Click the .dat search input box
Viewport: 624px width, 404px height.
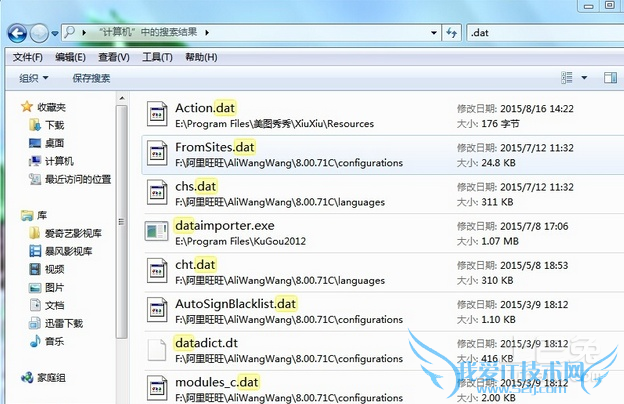coord(545,33)
